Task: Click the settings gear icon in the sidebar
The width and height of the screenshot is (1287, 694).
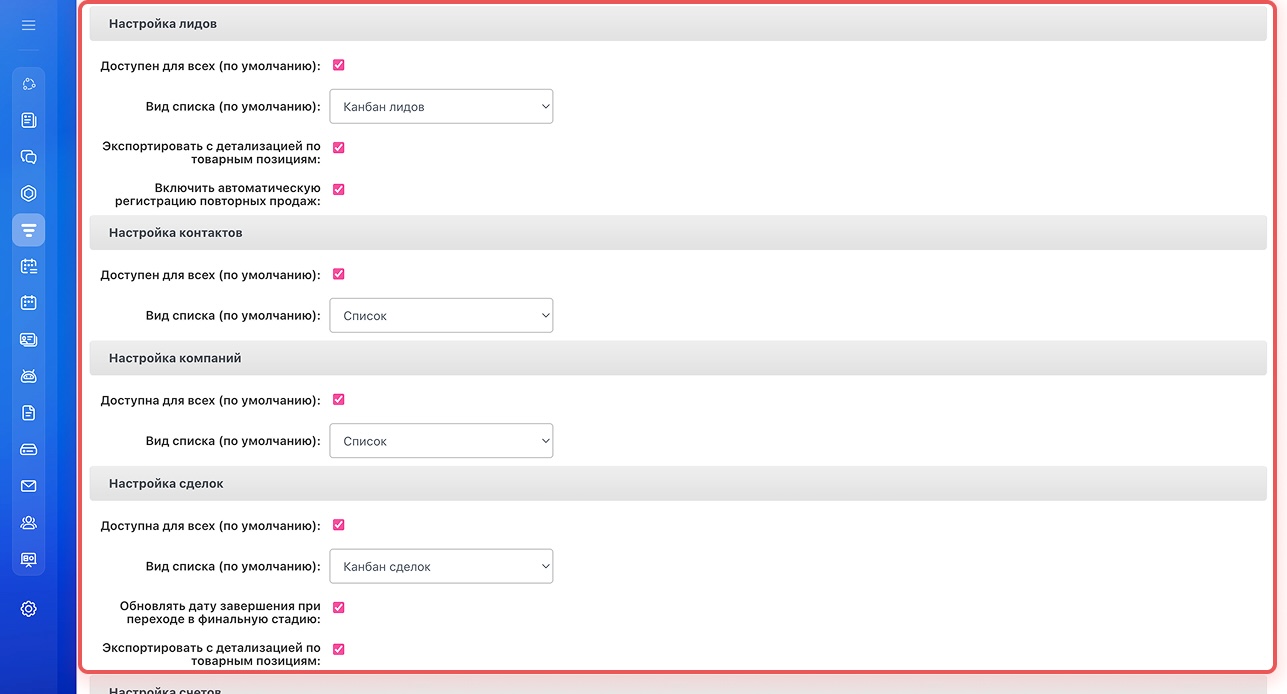Action: coord(28,608)
